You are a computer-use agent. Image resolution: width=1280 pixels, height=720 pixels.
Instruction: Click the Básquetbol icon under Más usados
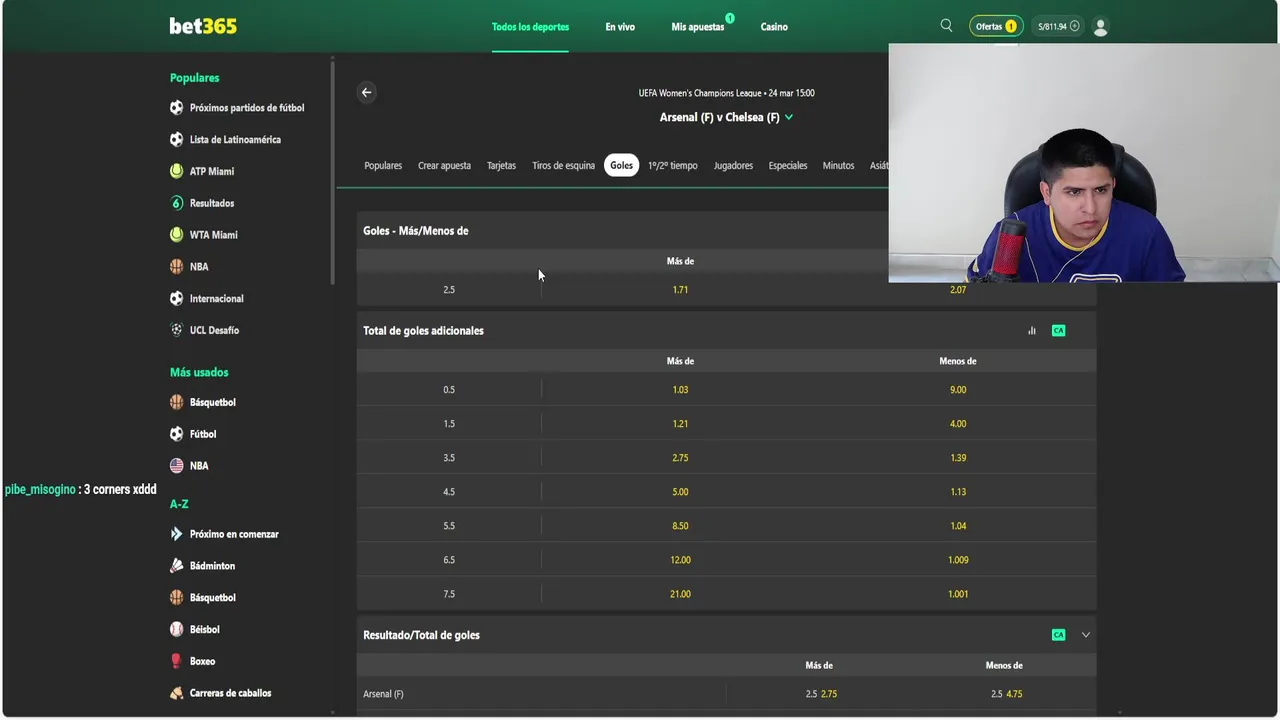[x=177, y=402]
